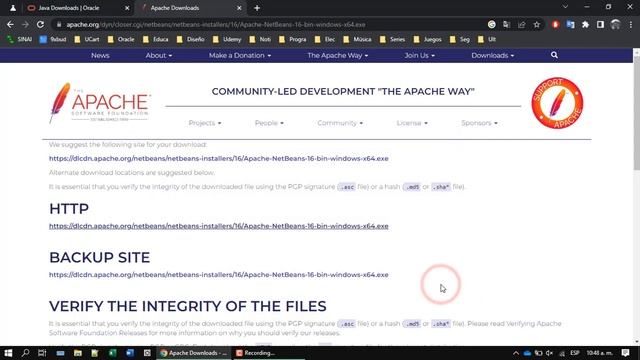Image resolution: width=640 pixels, height=360 pixels.
Task: Click the HTTP section NetBeans installer link
Action: 218,226
